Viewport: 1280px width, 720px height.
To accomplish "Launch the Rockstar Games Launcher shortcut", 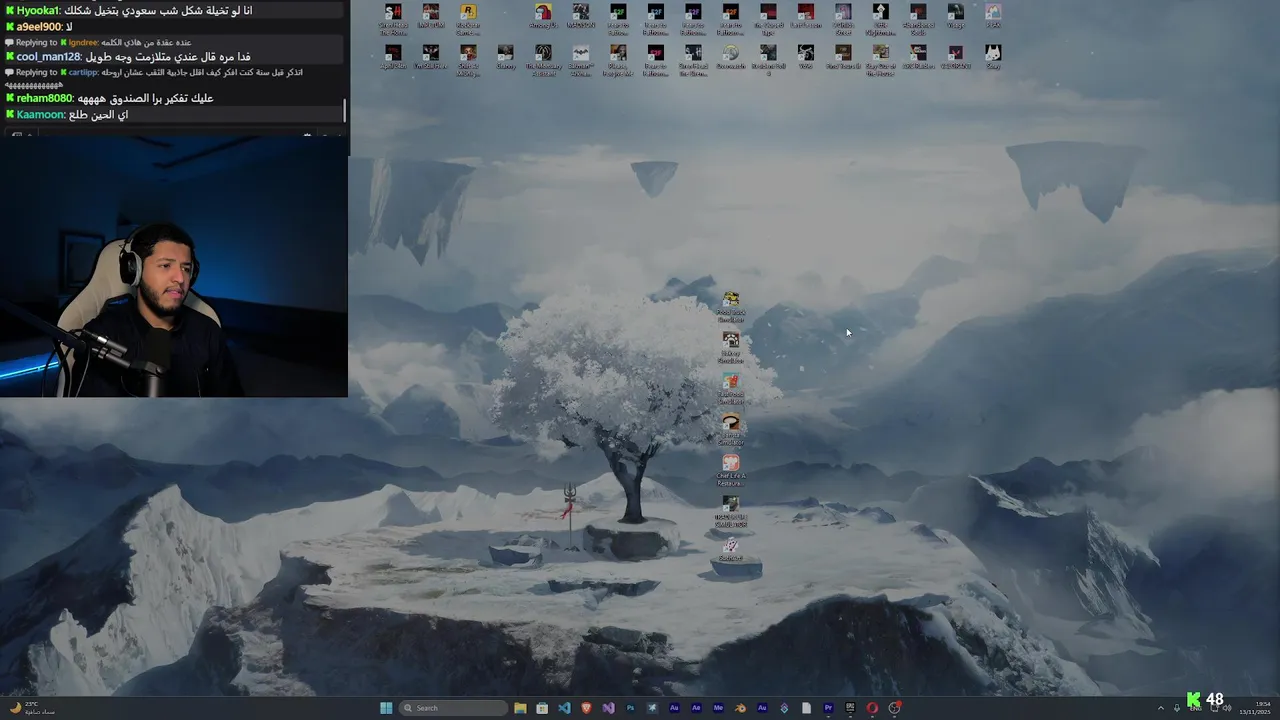I will tap(468, 18).
